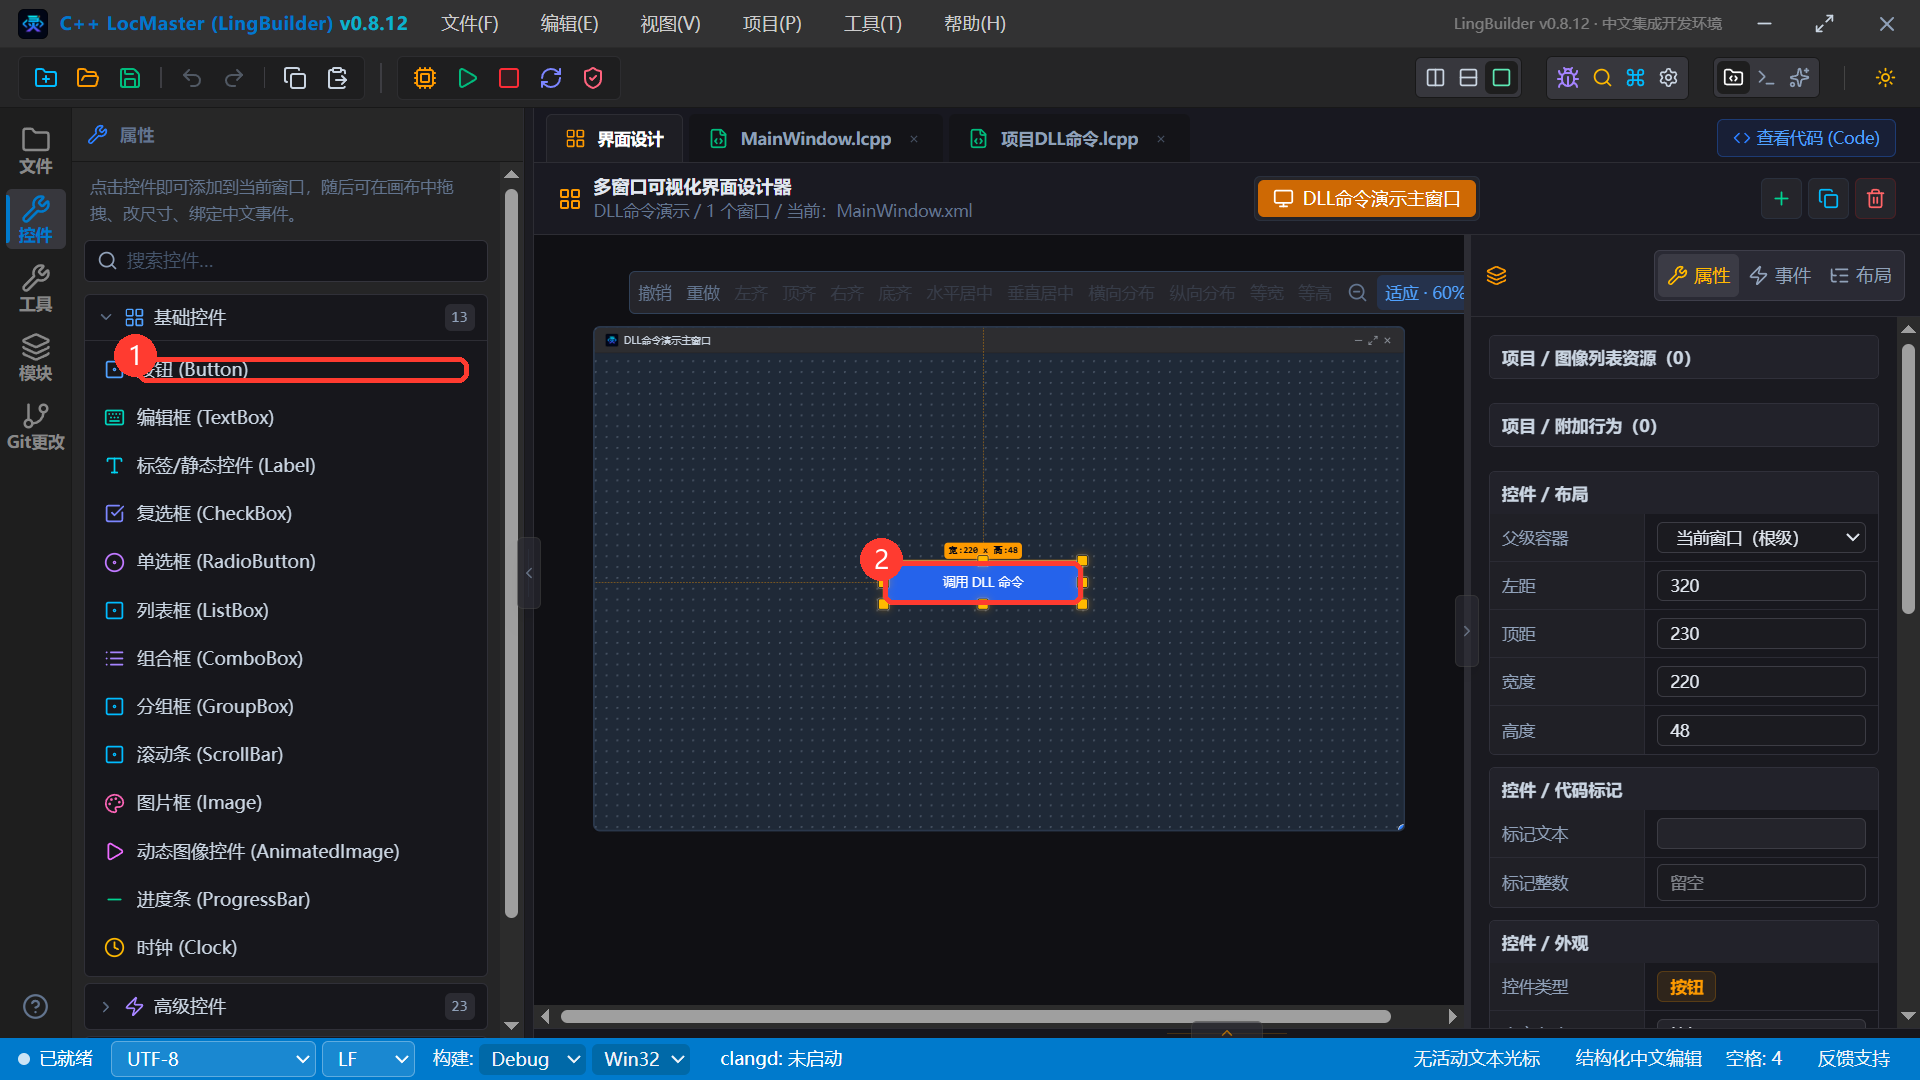Open the terminal prompt icon
1920x1080 pixels.
pyautogui.click(x=1767, y=78)
